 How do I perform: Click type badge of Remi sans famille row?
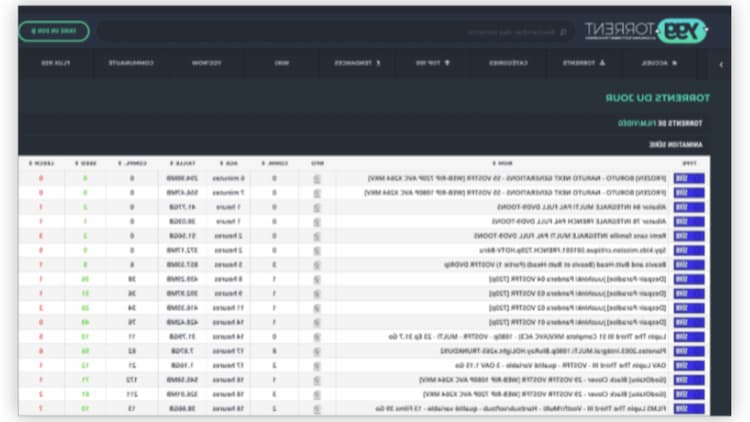point(689,236)
